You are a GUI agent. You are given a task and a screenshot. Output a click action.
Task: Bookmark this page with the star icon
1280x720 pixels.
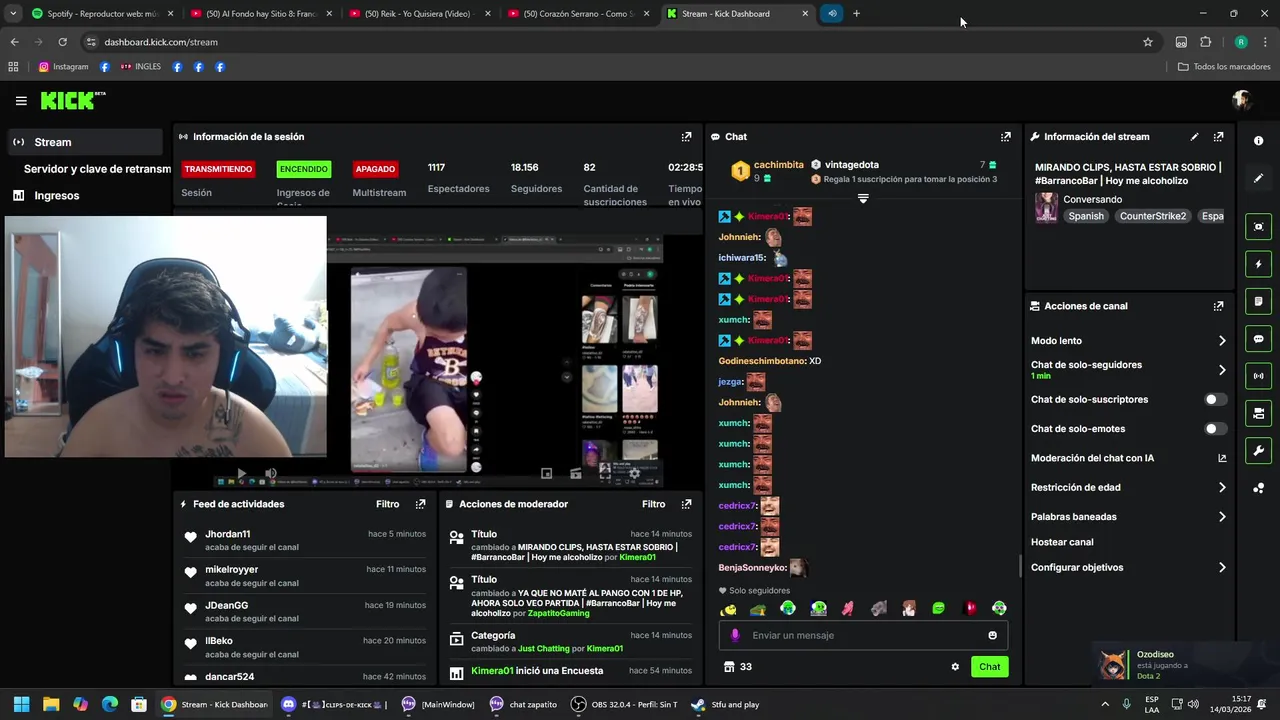tap(1148, 42)
